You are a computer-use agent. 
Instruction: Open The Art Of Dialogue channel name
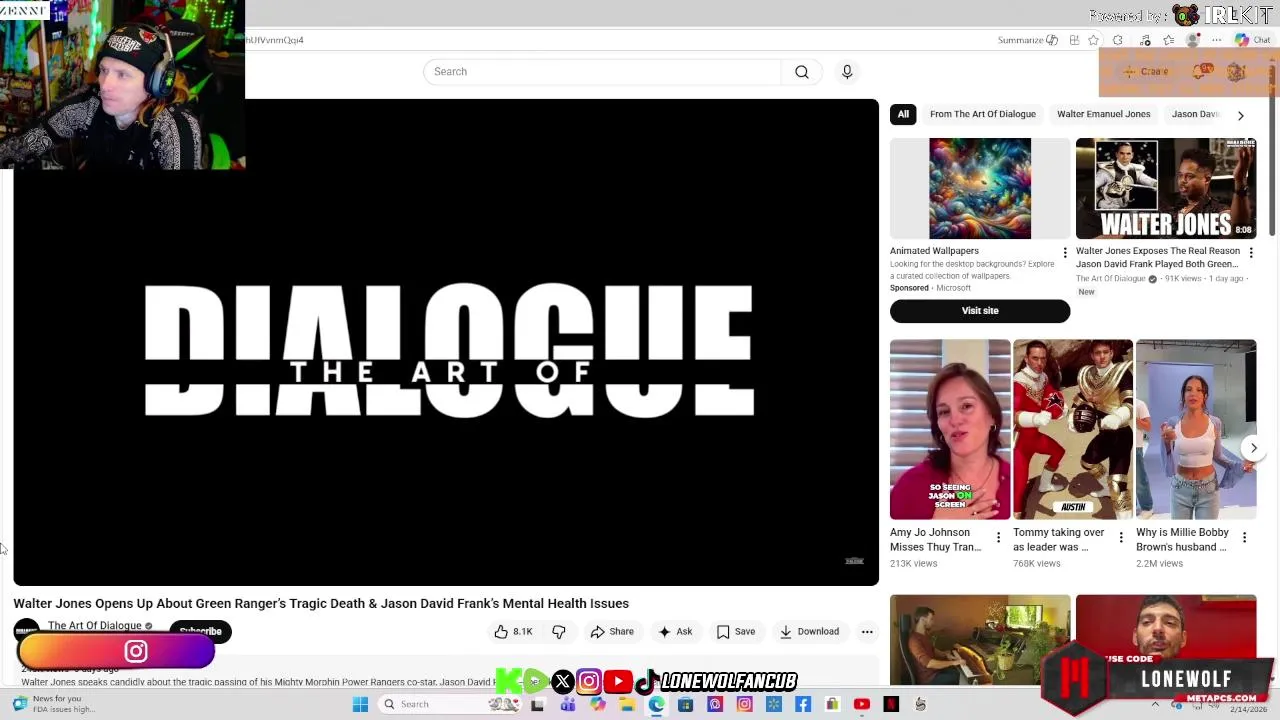[95, 626]
